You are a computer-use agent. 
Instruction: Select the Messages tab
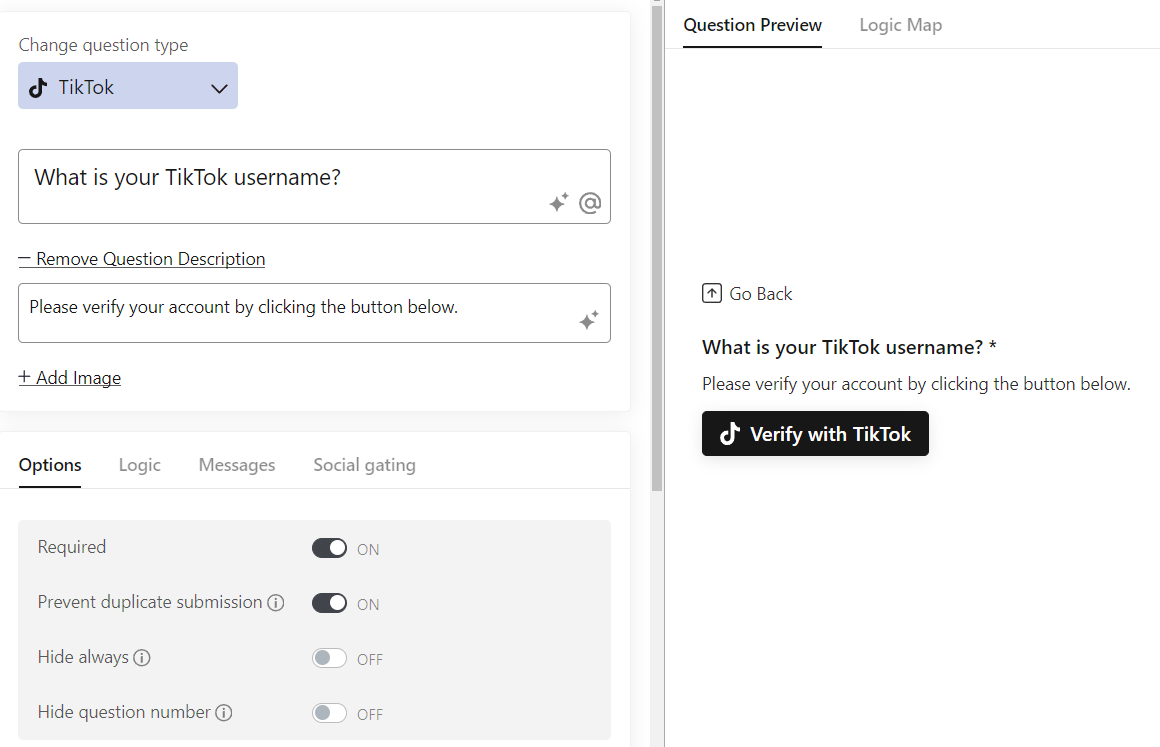(x=237, y=465)
